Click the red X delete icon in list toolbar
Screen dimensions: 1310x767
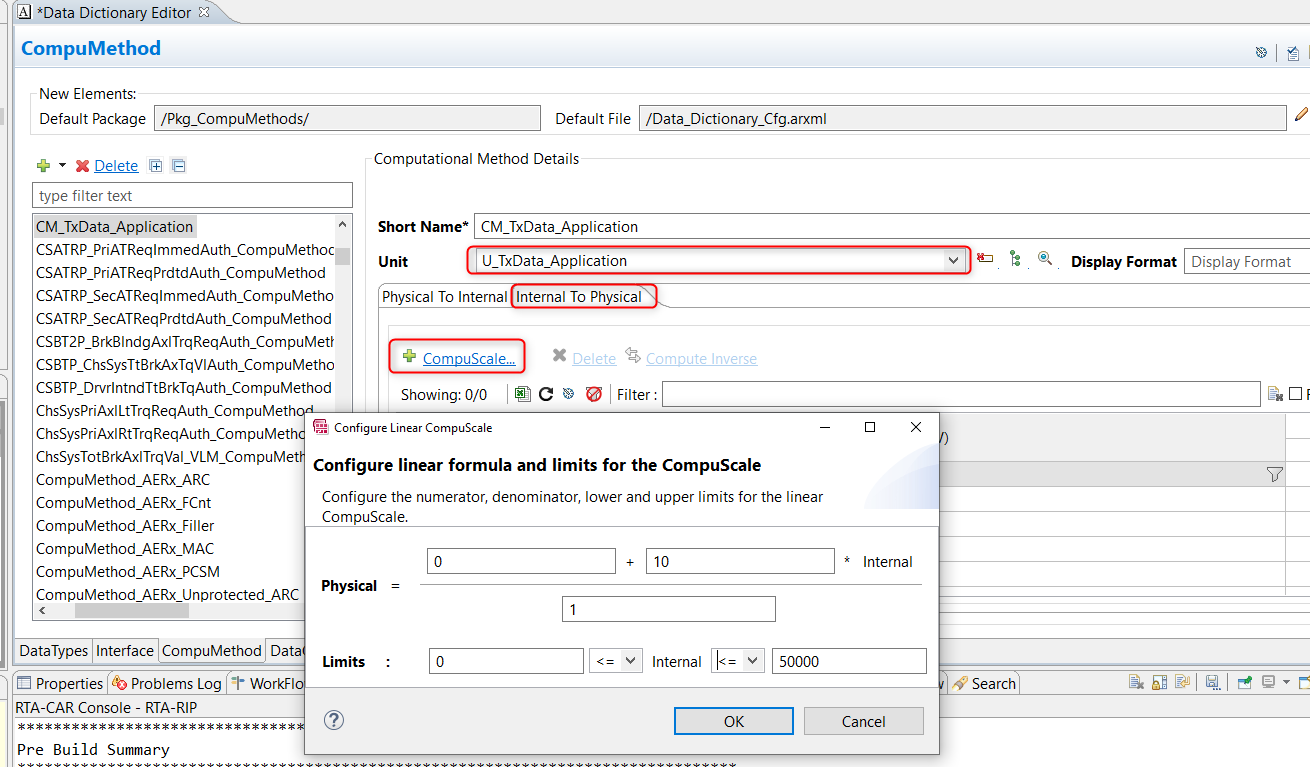pos(83,166)
